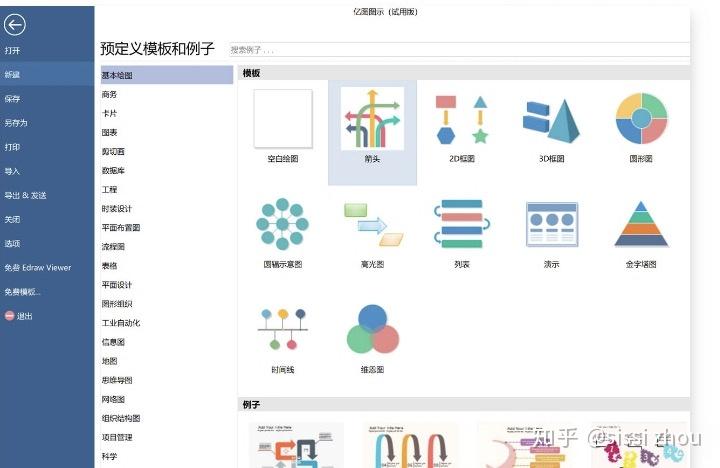Image resolution: width=720 pixels, height=468 pixels.
Task: Select 剪切画 category
Action: pos(113,152)
